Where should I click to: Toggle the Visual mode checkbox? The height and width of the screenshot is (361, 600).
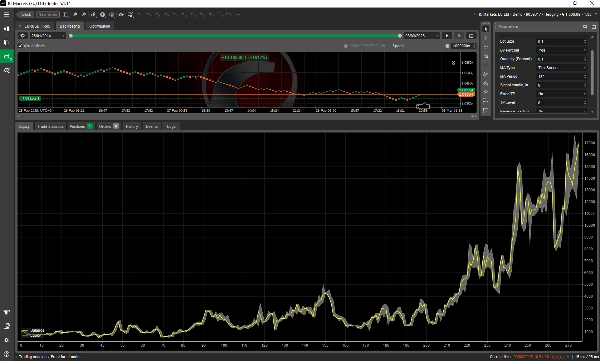coord(20,46)
